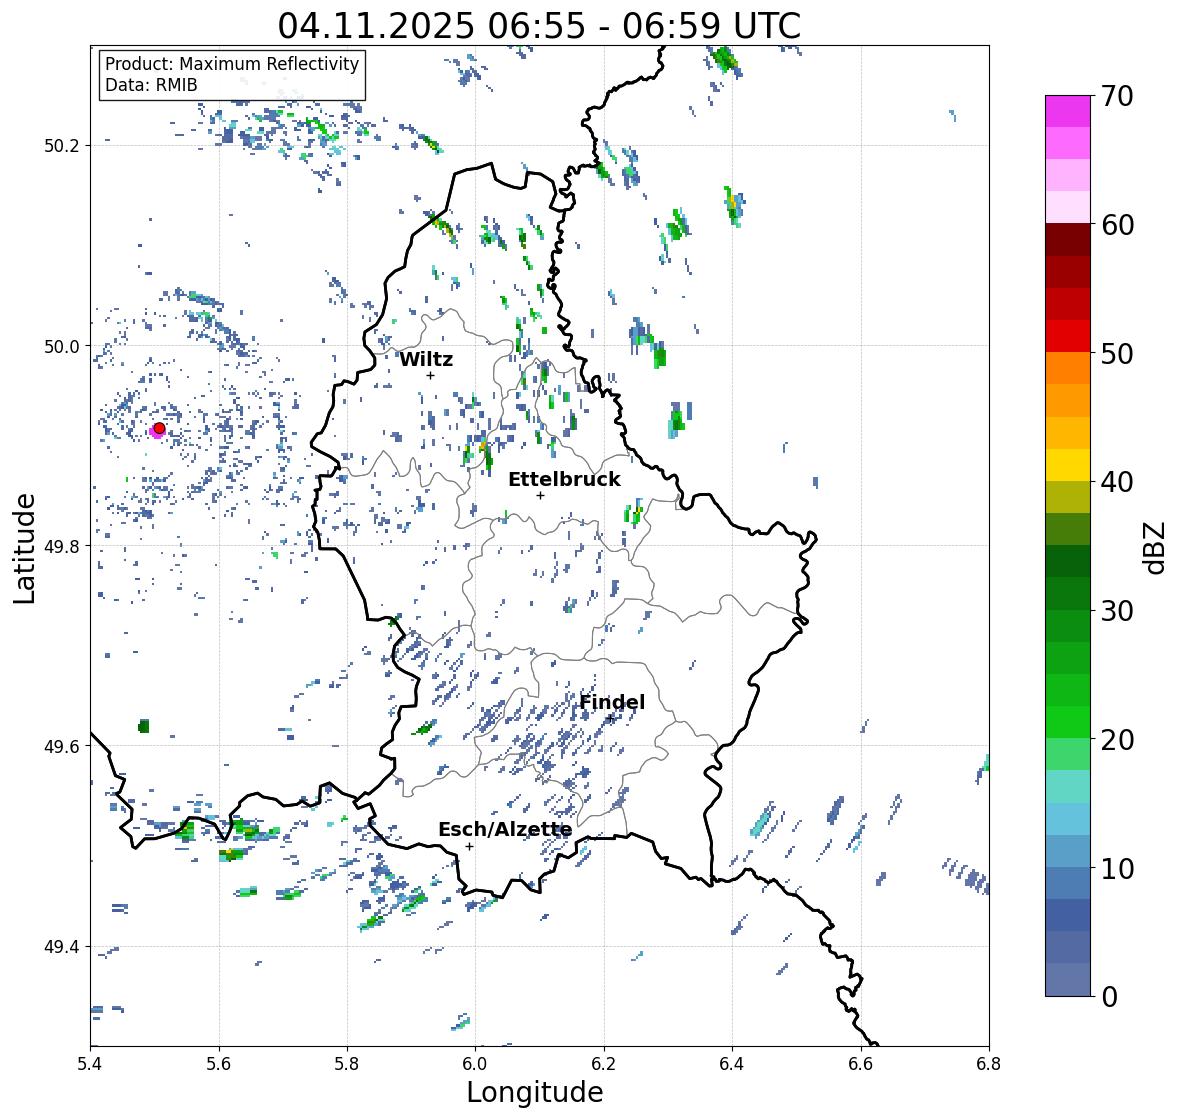This screenshot has height=1117, width=1179.
Task: Click the blue colorbar segment just below 10
Action: coord(1068,883)
